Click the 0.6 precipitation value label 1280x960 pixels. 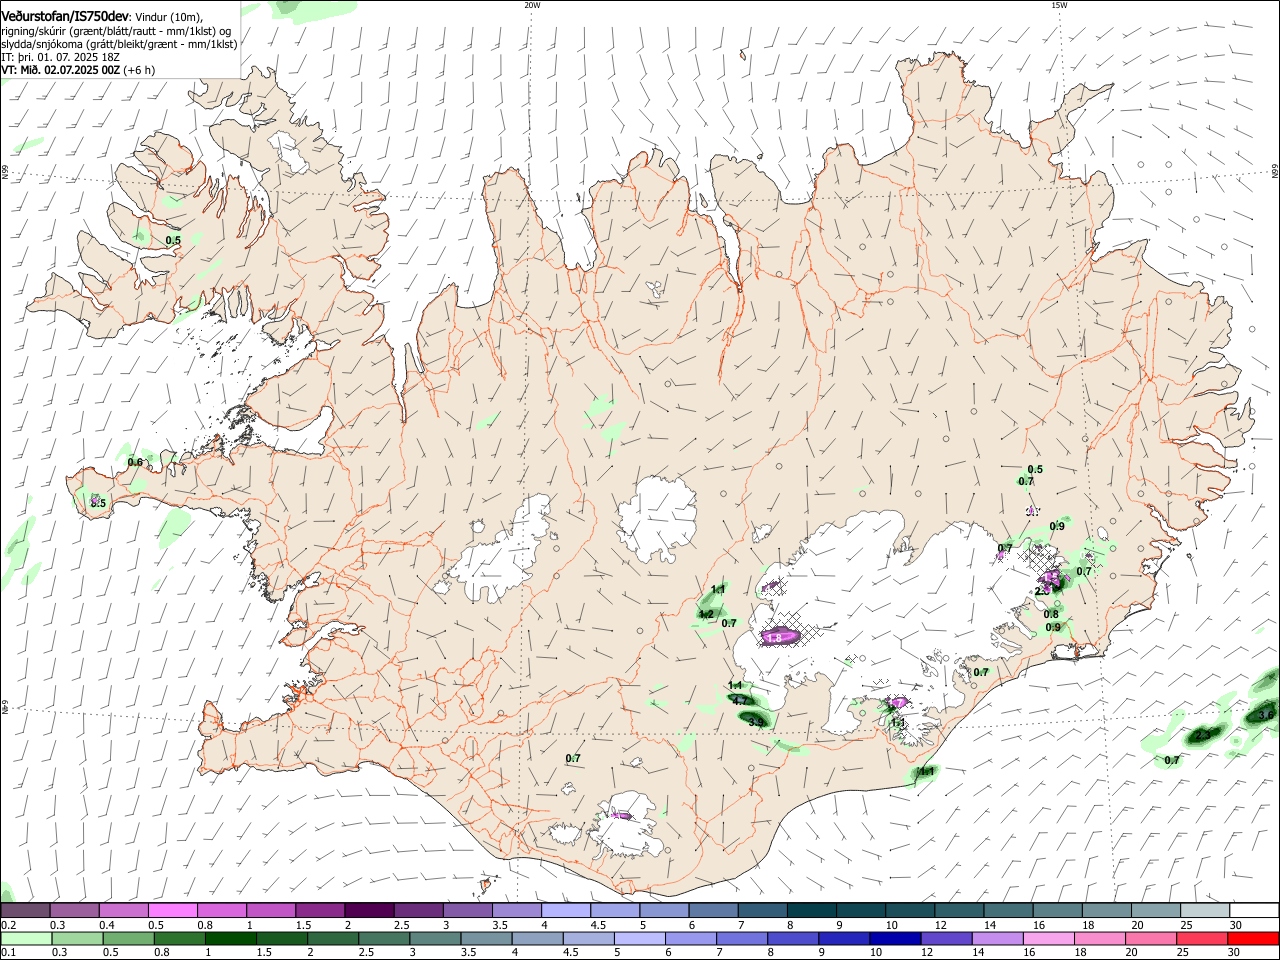click(135, 462)
